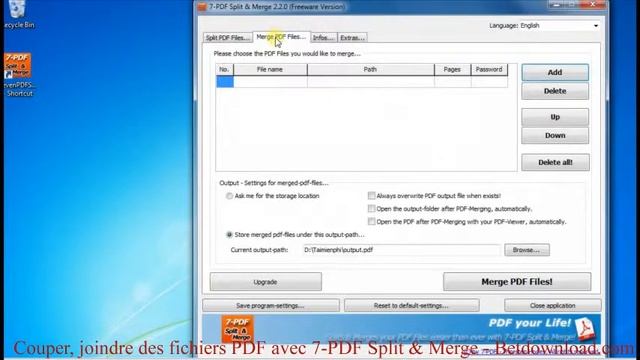Enable Always overwrite PDF output file
640x360 pixels.
click(x=371, y=196)
